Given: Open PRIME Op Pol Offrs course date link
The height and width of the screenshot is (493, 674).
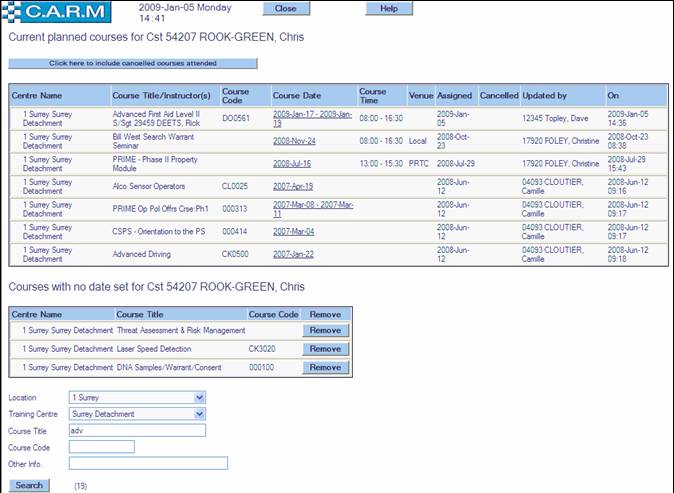Looking at the screenshot, I should pos(312,208).
